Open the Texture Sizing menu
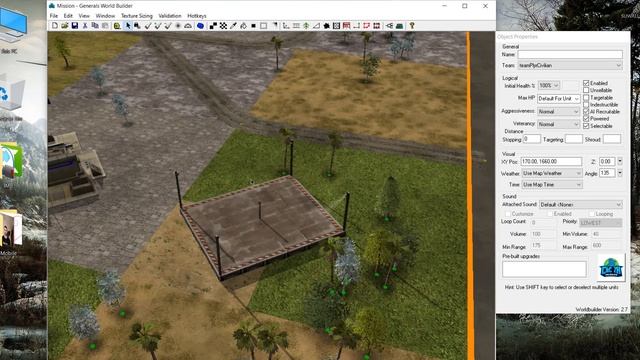Screen dimensions: 640x360 pyautogui.click(x=137, y=16)
